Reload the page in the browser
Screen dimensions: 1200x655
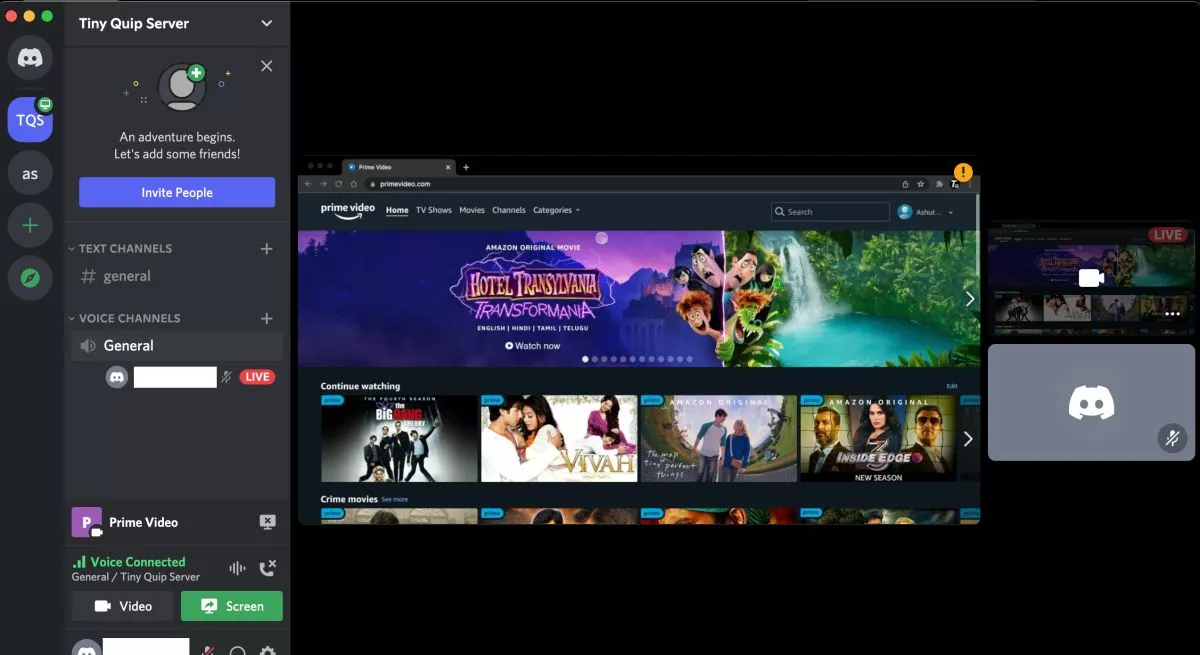point(338,184)
